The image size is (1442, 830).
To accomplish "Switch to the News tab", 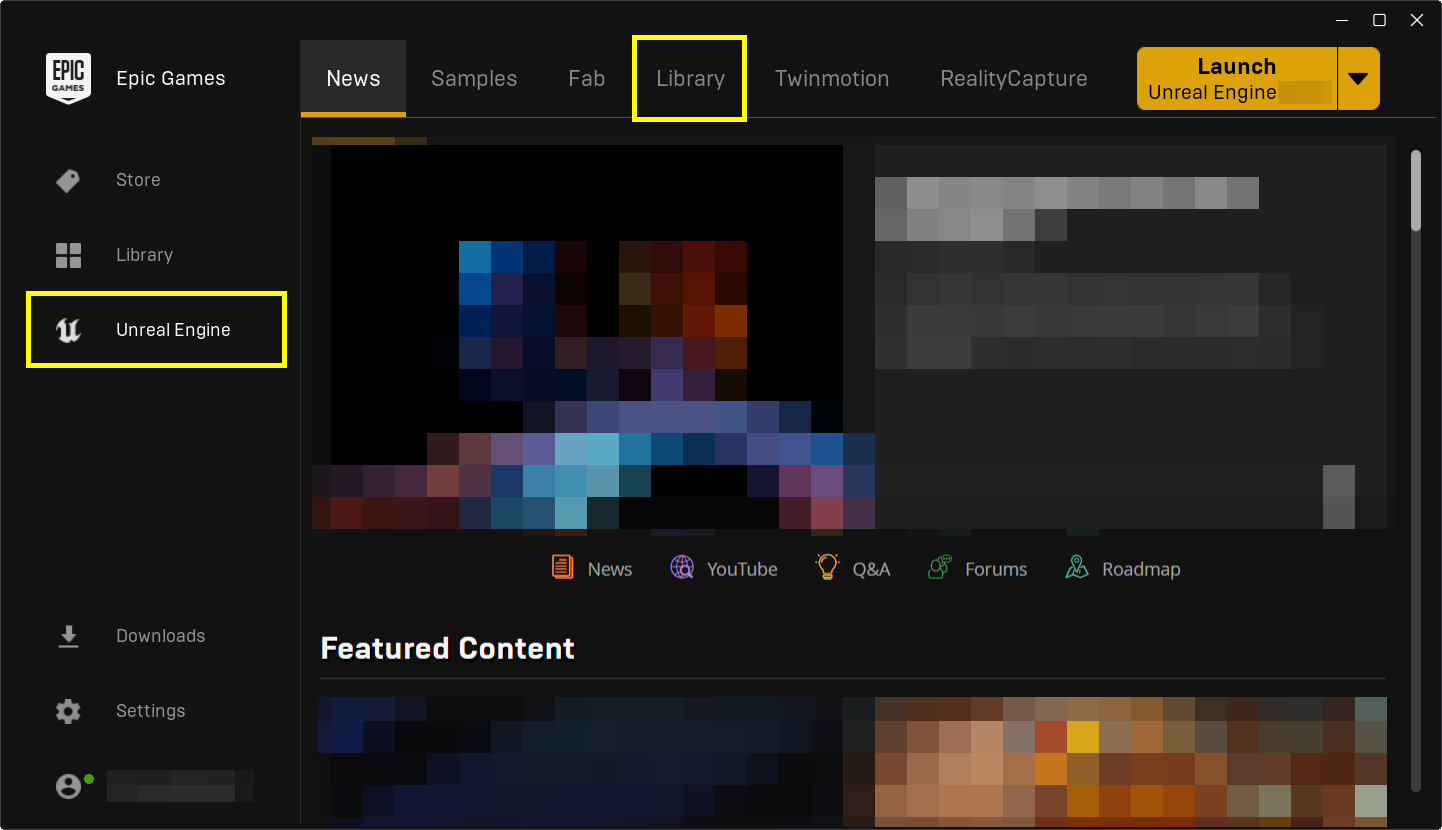I will (x=354, y=79).
